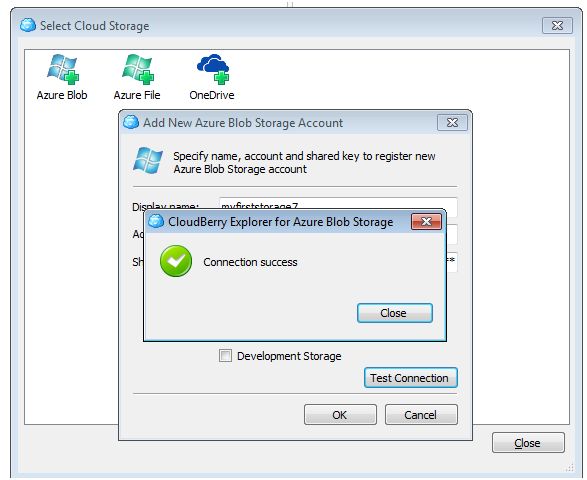587x480 pixels.
Task: Click the Add New Azure Blob title icon
Action: [x=131, y=122]
